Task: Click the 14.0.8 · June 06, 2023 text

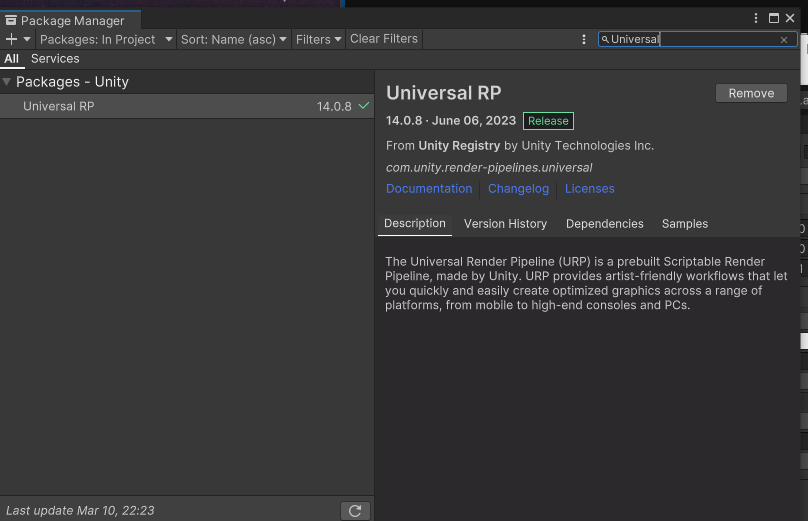Action: click(x=451, y=121)
